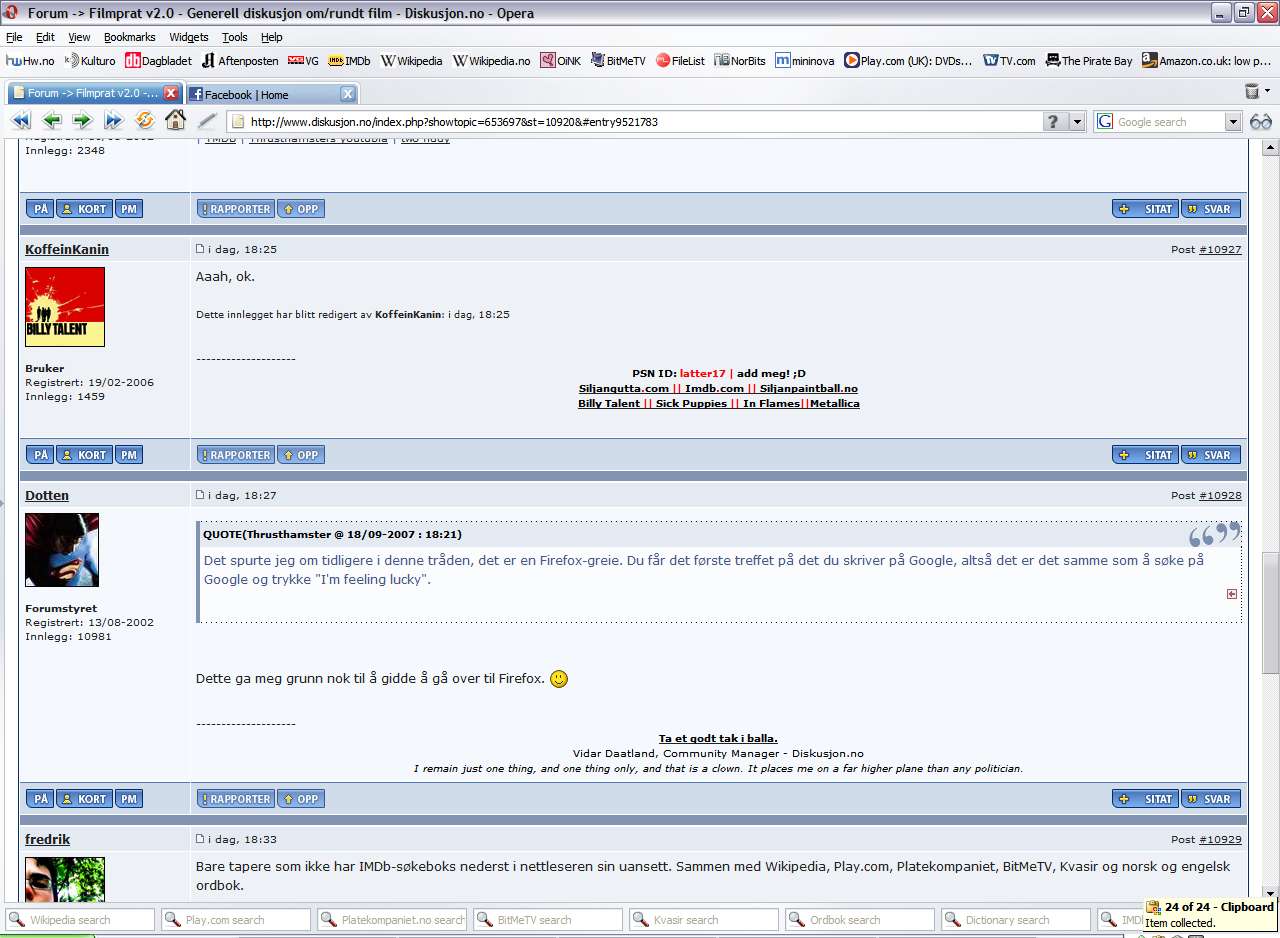Click the Platekompaniet.no search box
Viewport: 1280px width, 938px height.
click(x=392, y=920)
